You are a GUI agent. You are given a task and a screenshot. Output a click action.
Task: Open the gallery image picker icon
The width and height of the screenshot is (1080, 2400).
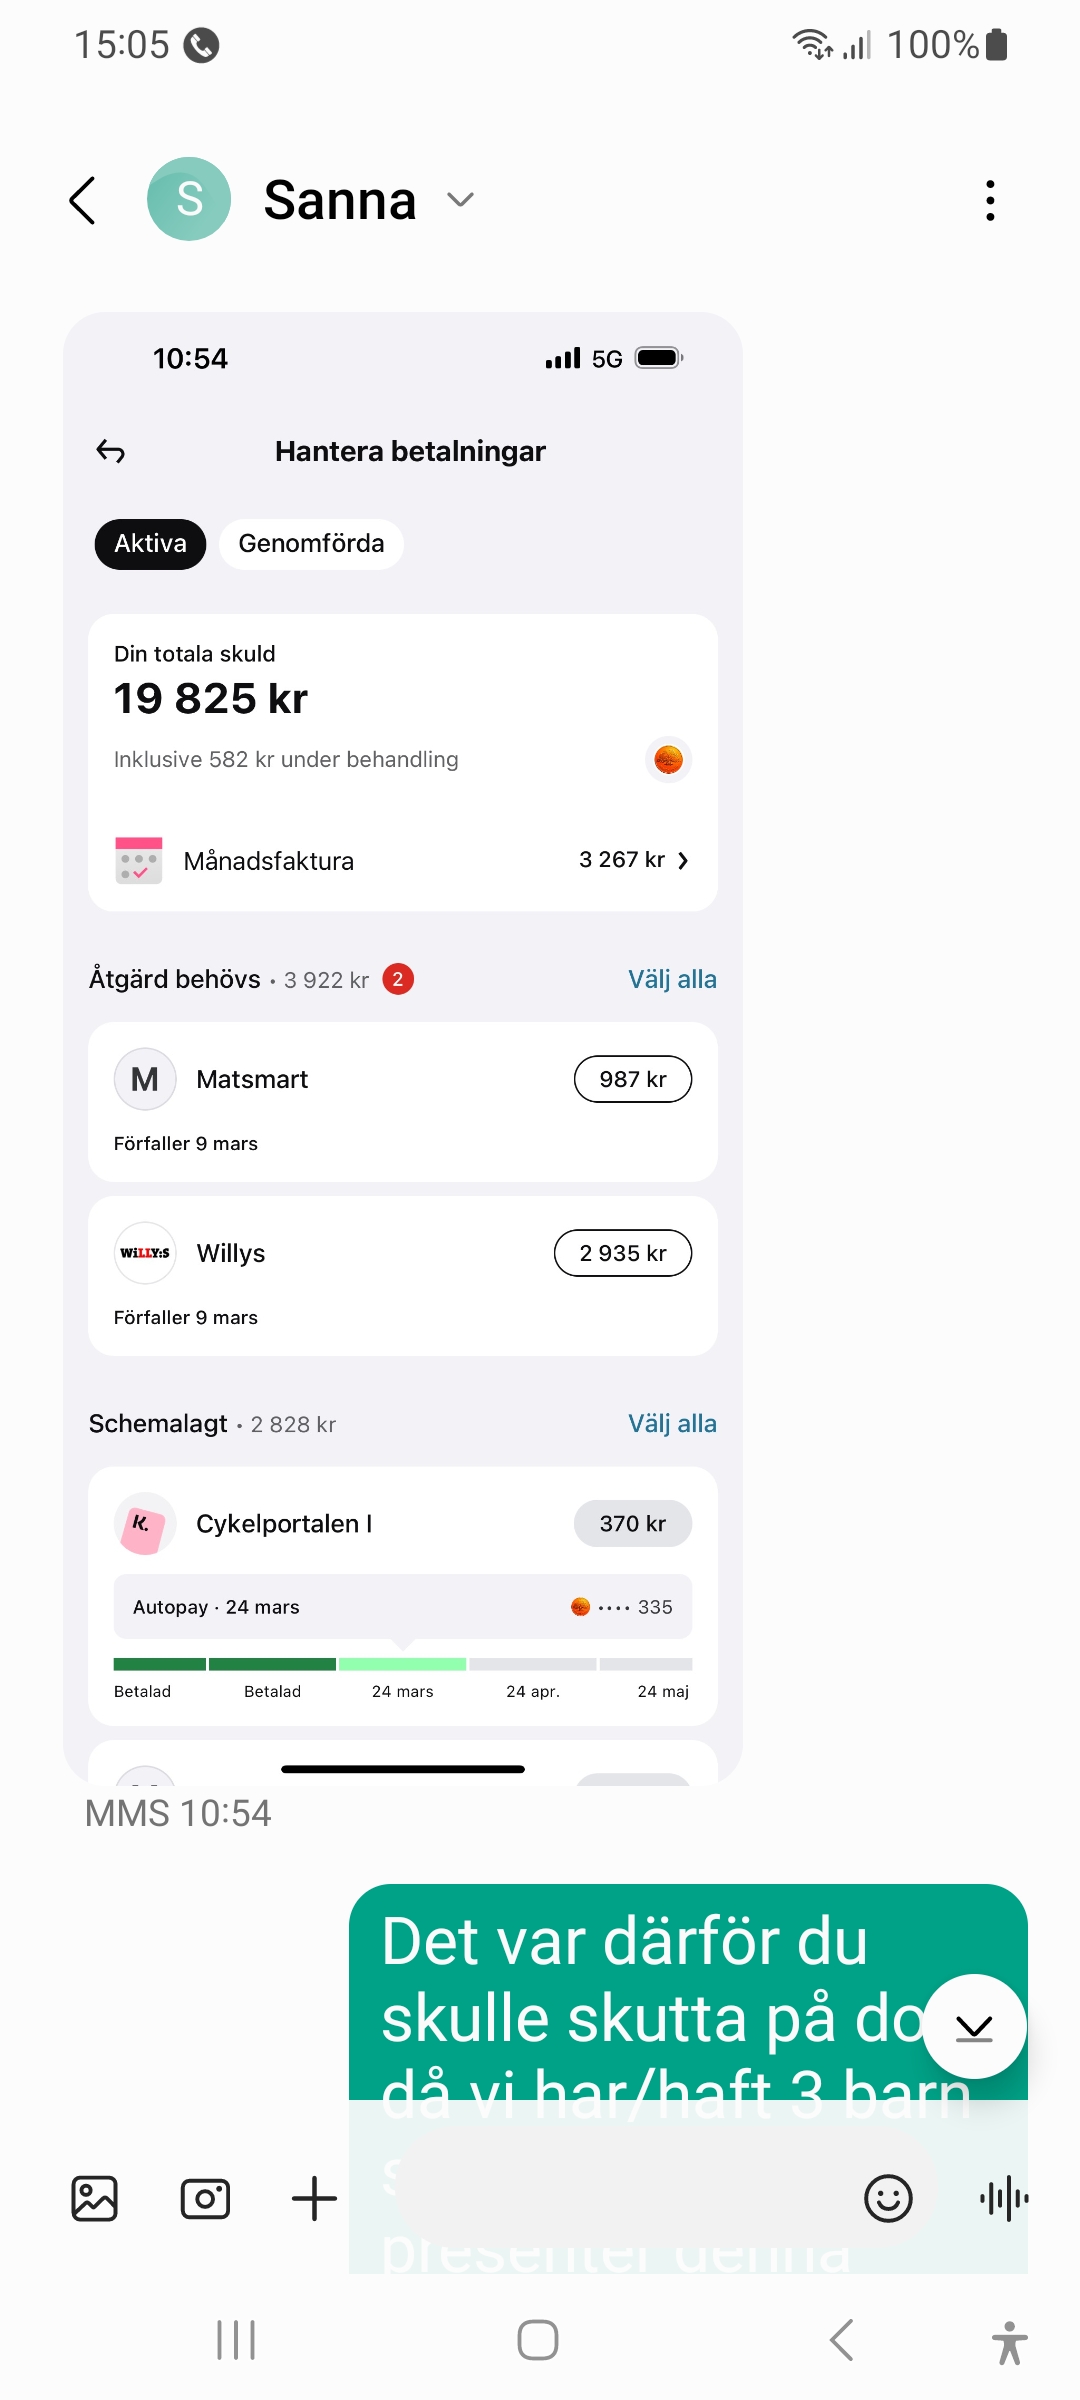click(x=95, y=2198)
